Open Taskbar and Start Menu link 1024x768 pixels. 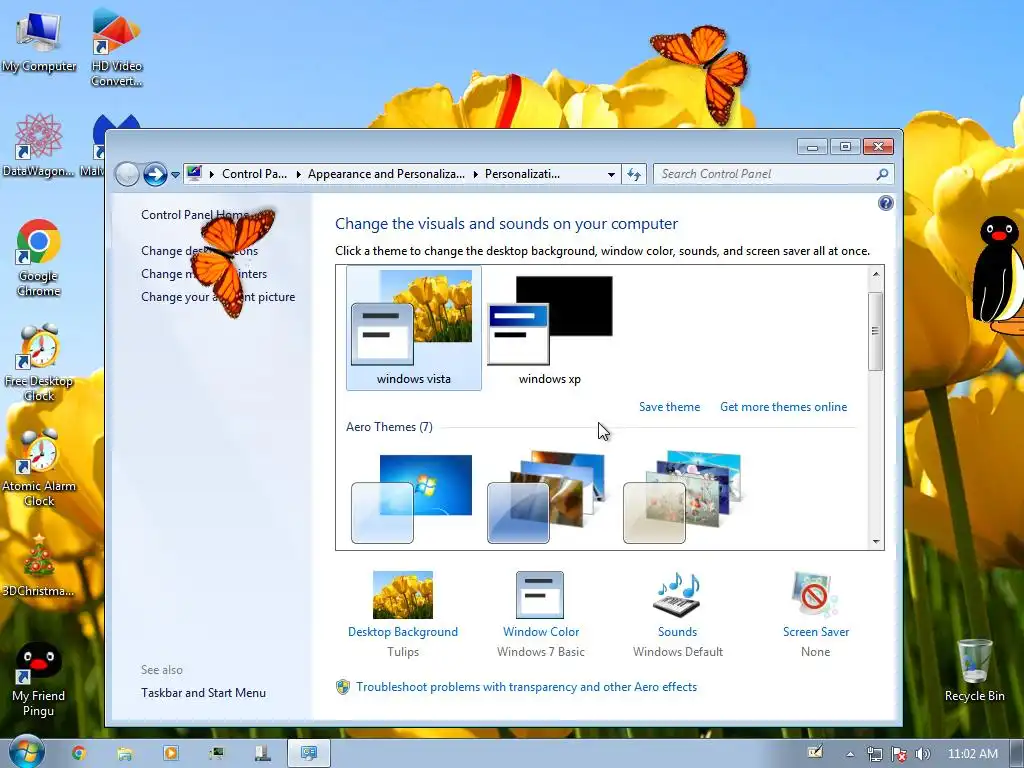pyautogui.click(x=203, y=693)
